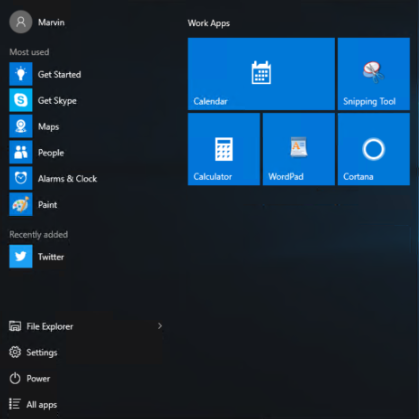Screen dimensions: 419x419
Task: Launch the Snipping Tool tile
Action: (x=374, y=74)
